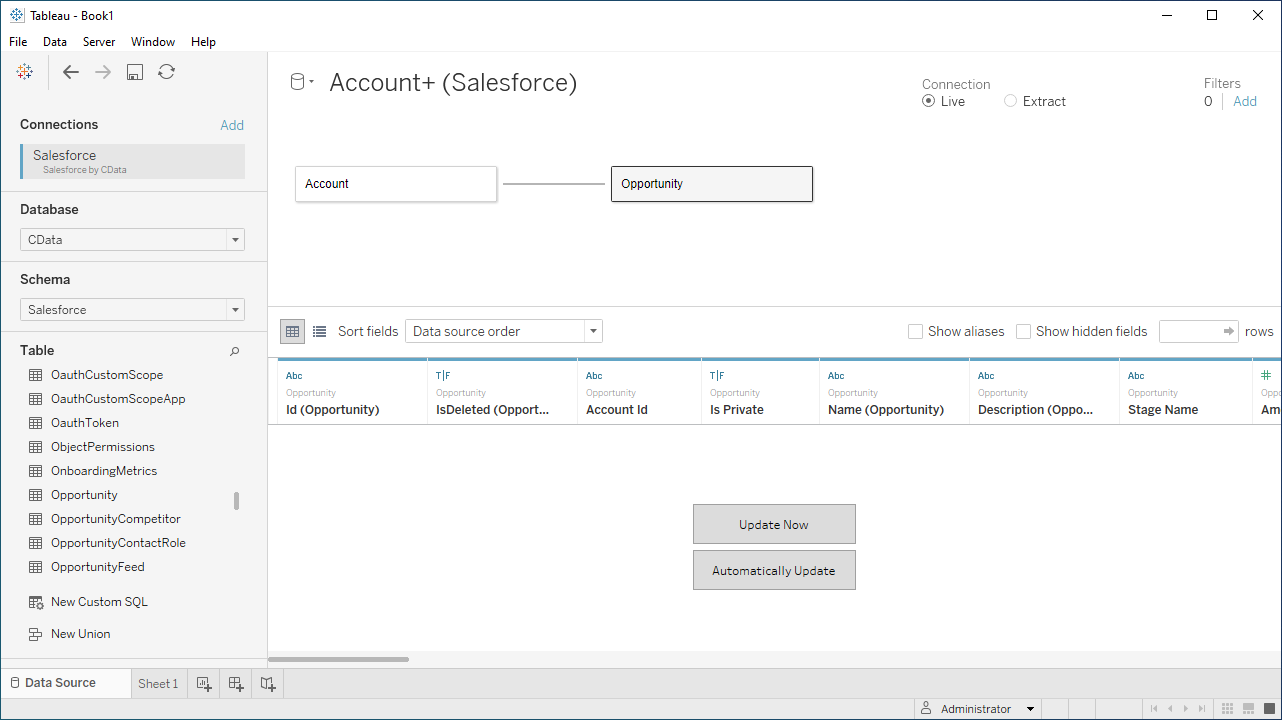The width and height of the screenshot is (1282, 720).
Task: Click the save icon in toolbar
Action: click(x=135, y=72)
